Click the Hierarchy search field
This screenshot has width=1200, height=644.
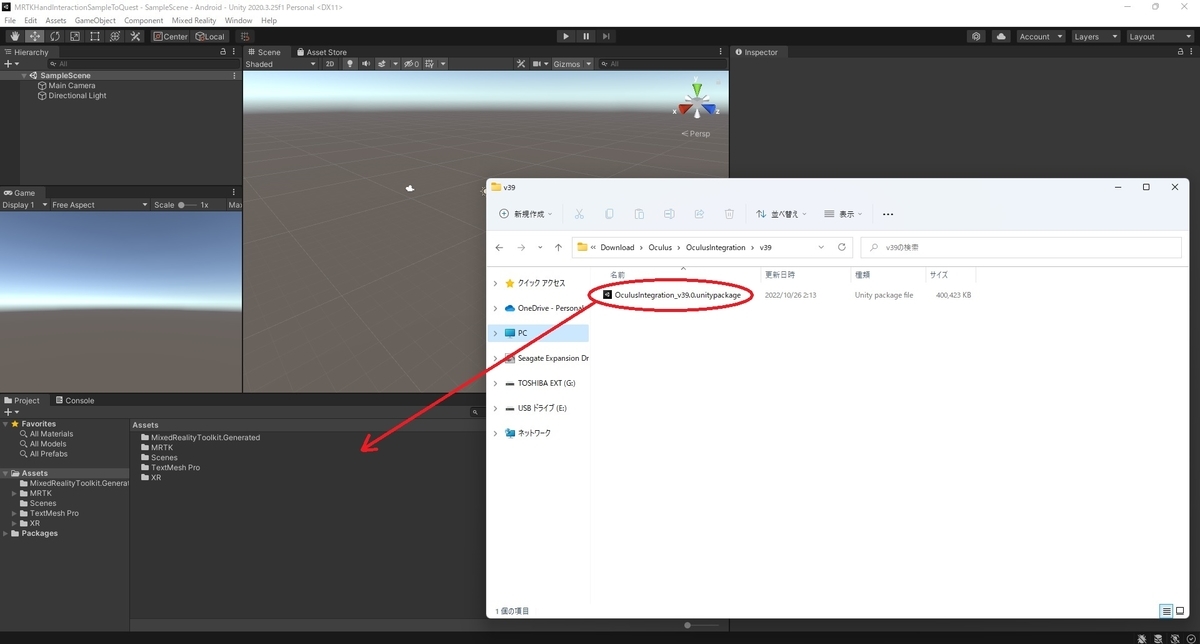coord(142,64)
